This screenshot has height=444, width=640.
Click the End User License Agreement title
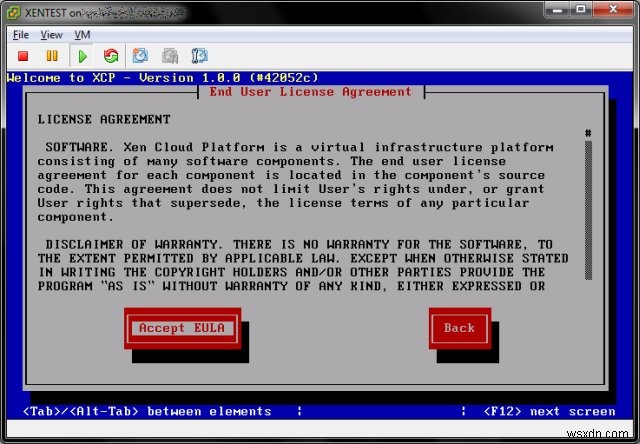(x=311, y=92)
